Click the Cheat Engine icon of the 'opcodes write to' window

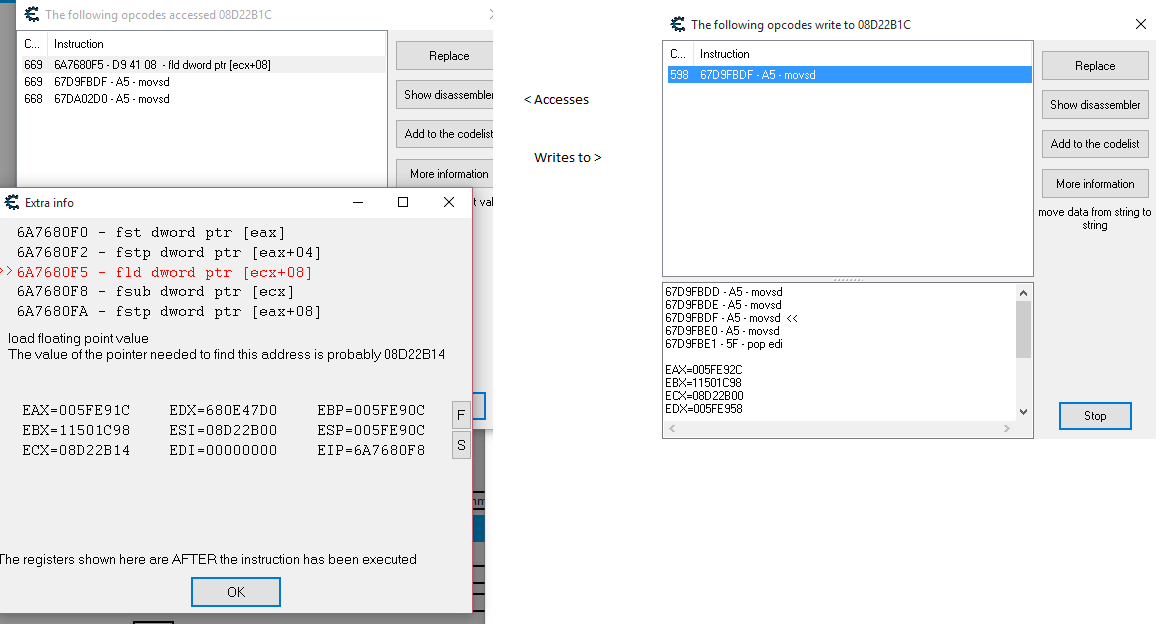(678, 25)
